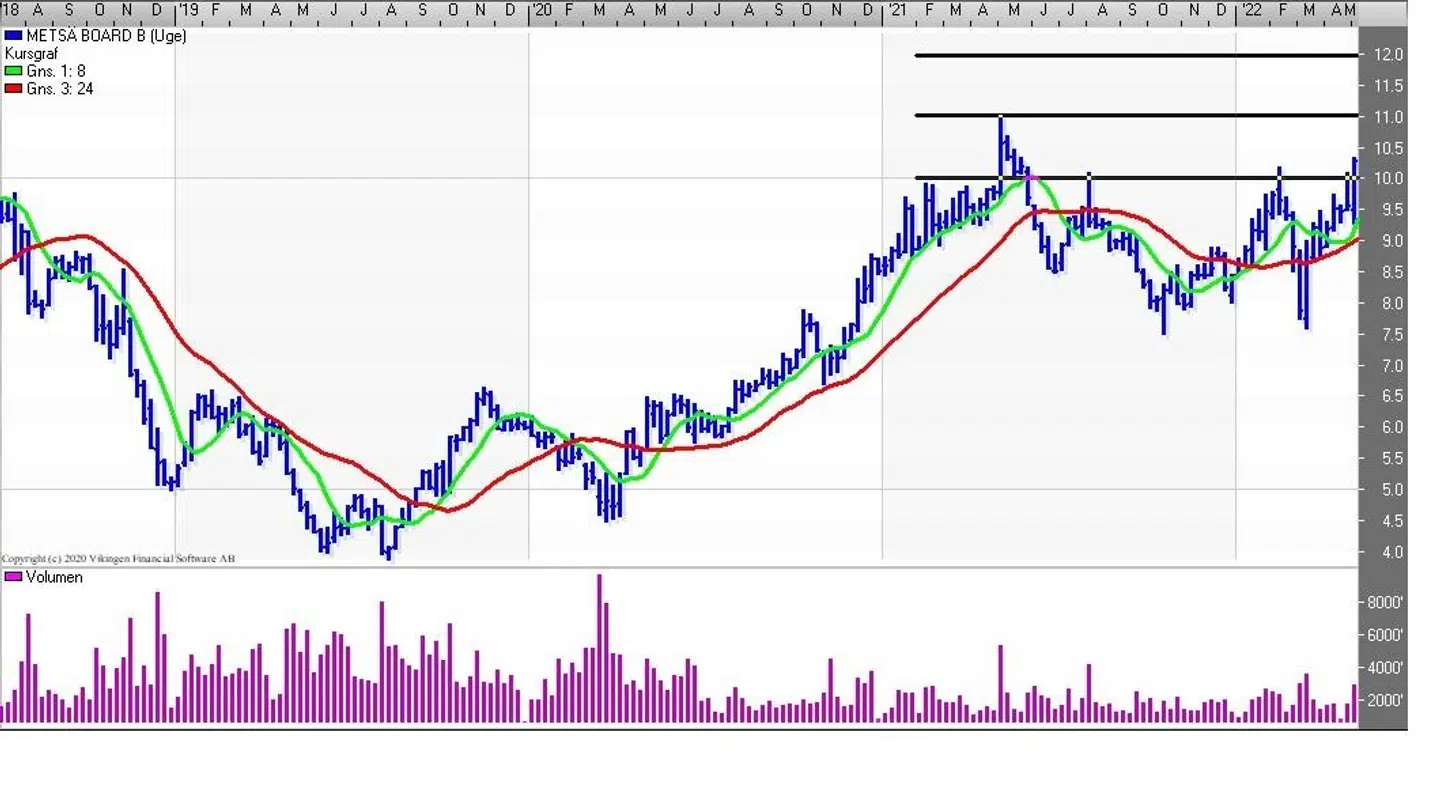Click the Kursgraf label in legend
This screenshot has width=1440, height=812.
click(x=30, y=53)
